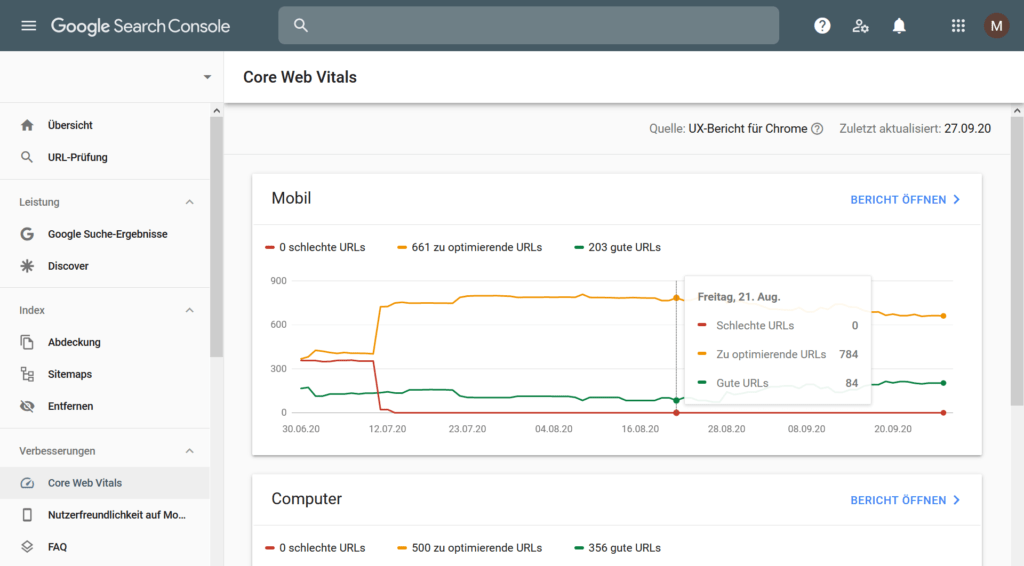Collapse the Index section
This screenshot has width=1024, height=566.
click(189, 310)
